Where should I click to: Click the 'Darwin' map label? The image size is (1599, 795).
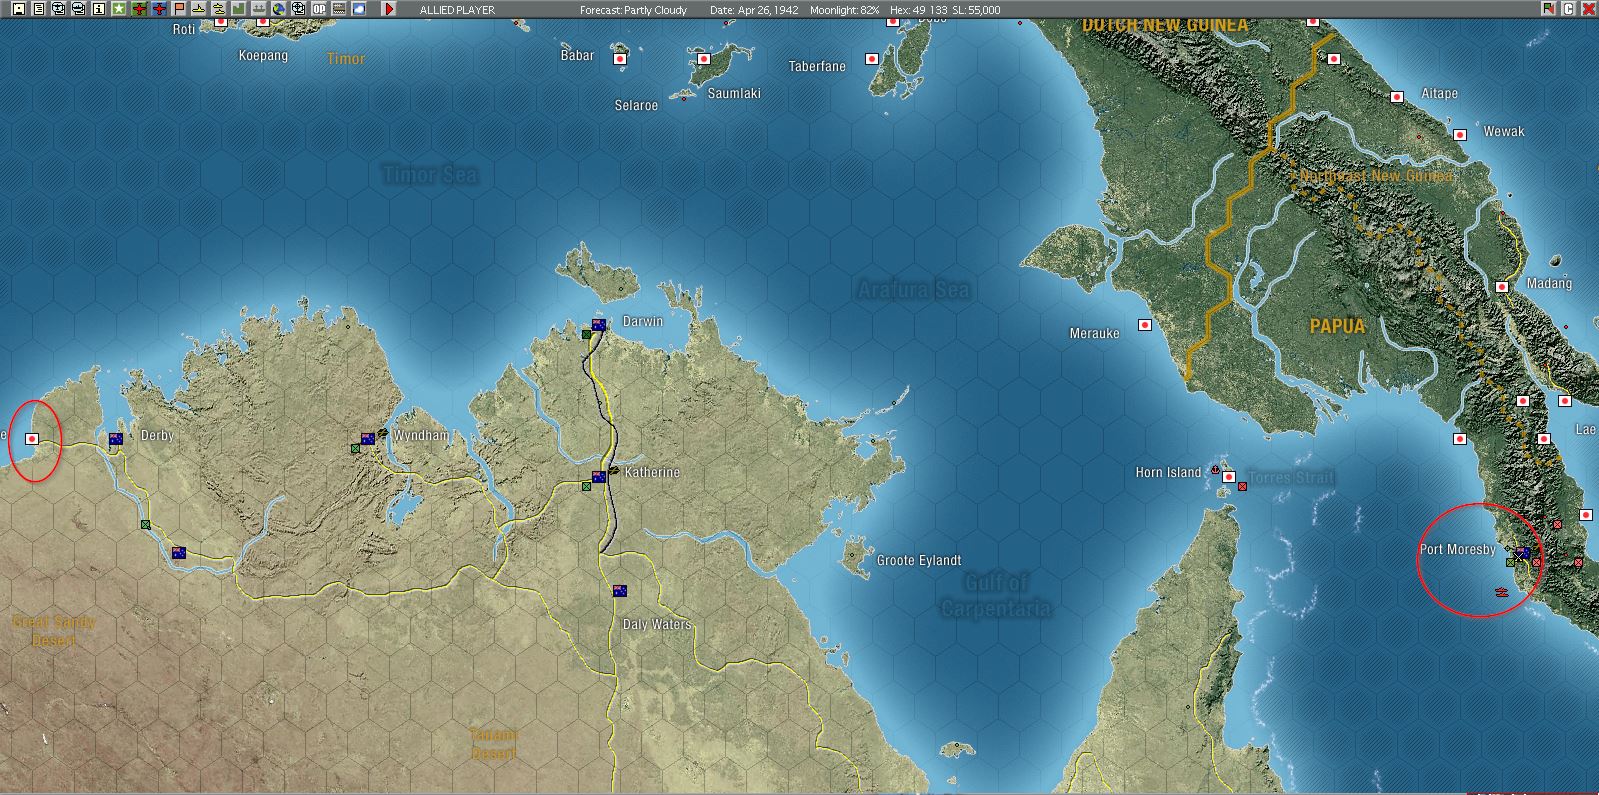(x=642, y=321)
